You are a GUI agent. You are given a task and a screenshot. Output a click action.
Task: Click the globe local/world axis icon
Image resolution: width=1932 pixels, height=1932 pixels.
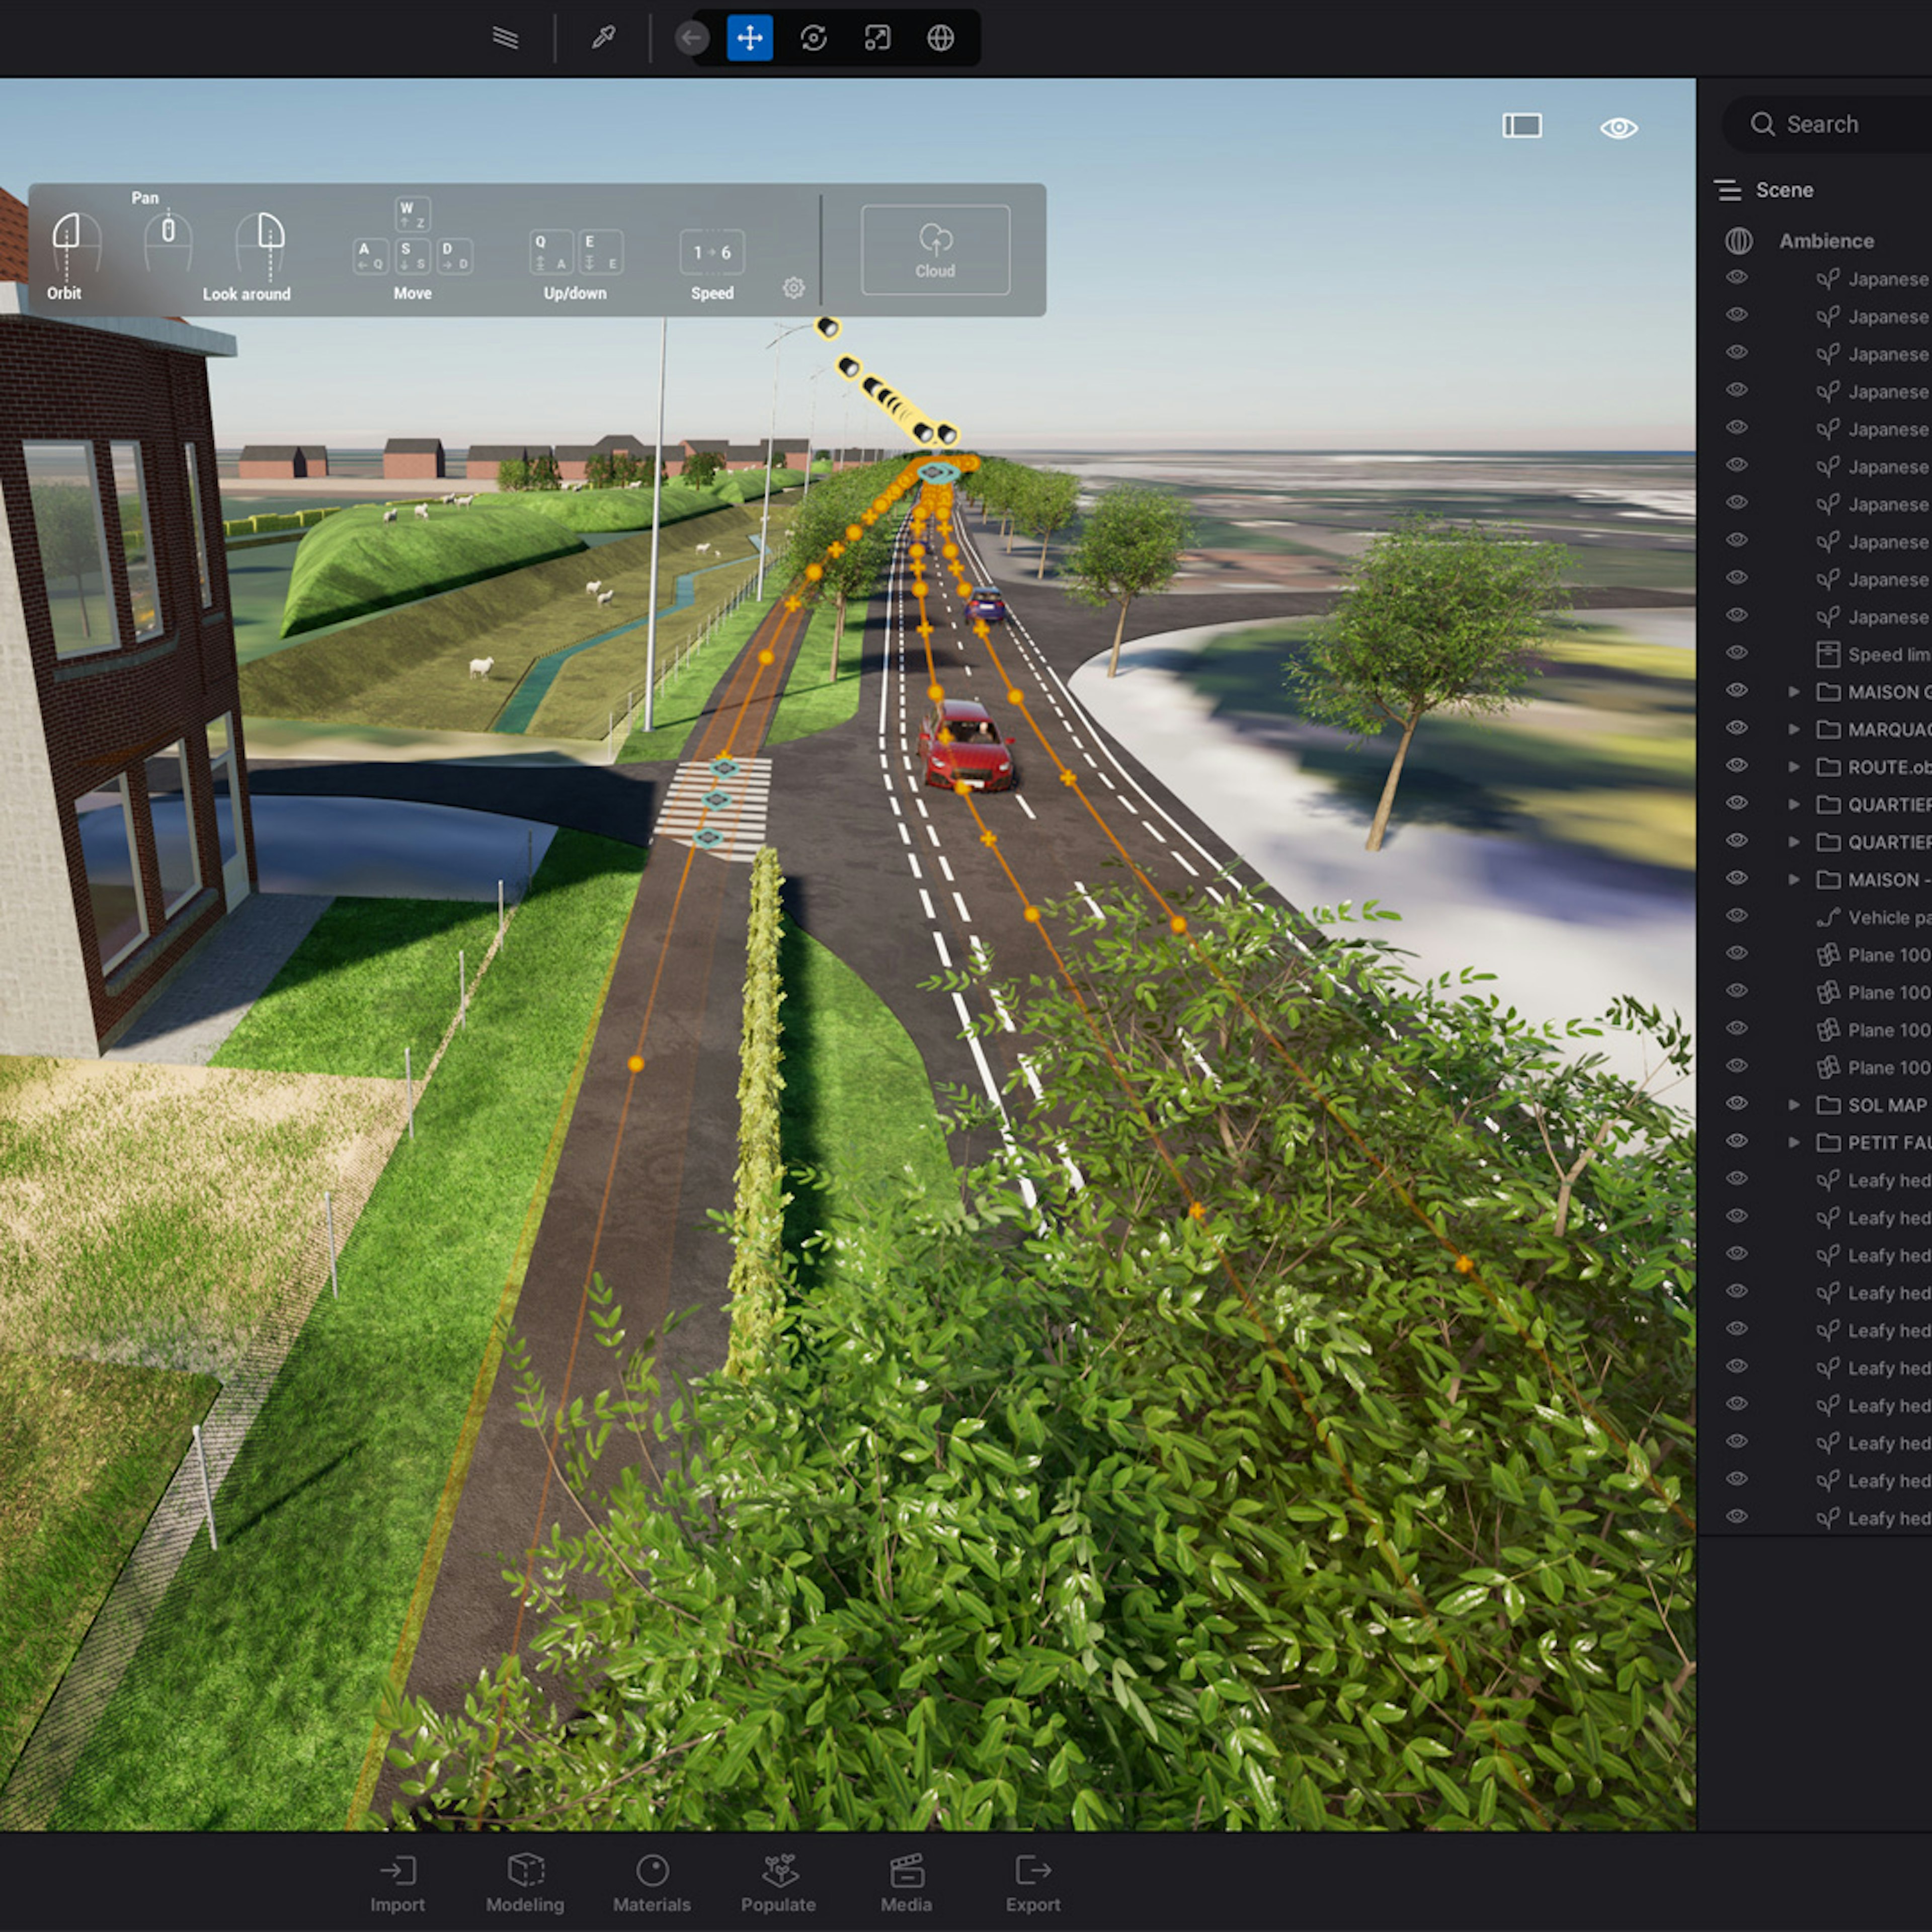click(x=940, y=38)
